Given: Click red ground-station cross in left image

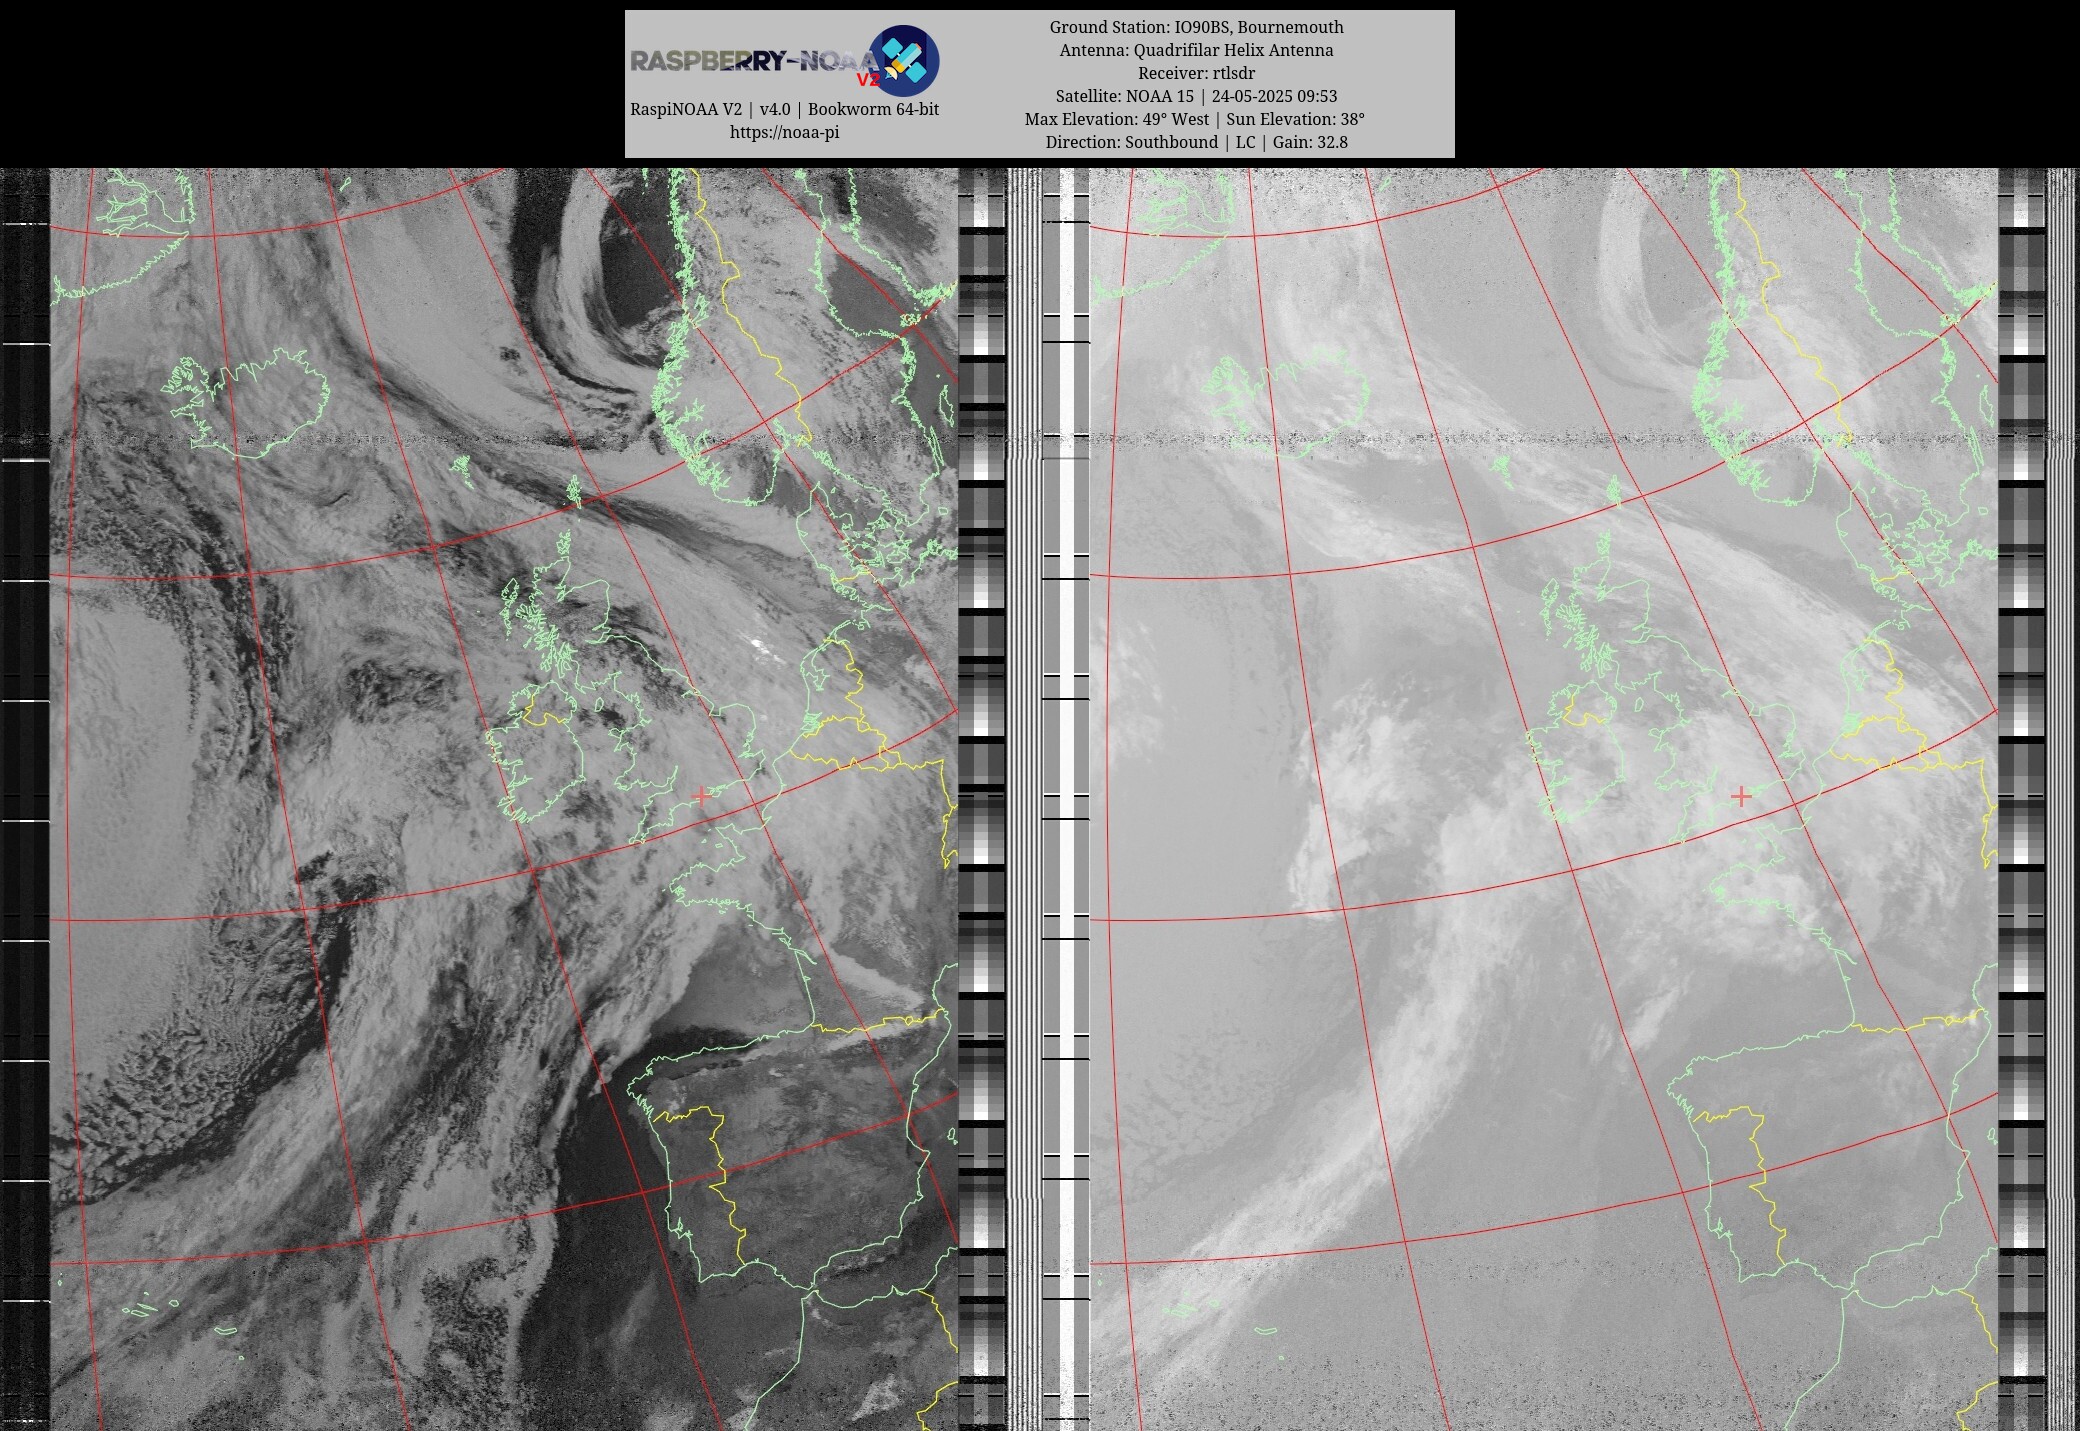Looking at the screenshot, I should 701,796.
